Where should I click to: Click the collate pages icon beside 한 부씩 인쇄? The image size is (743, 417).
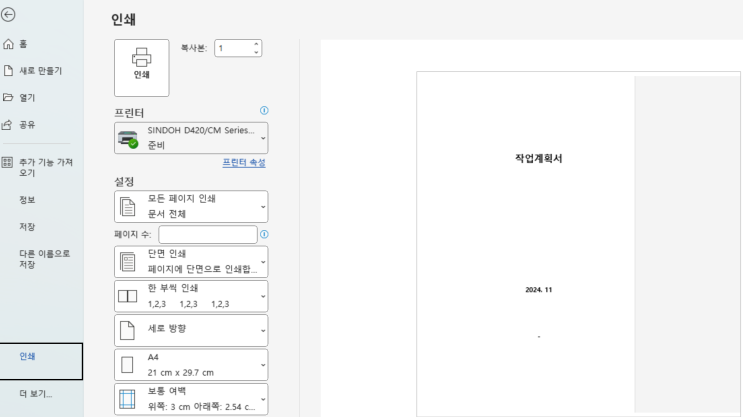point(127,296)
